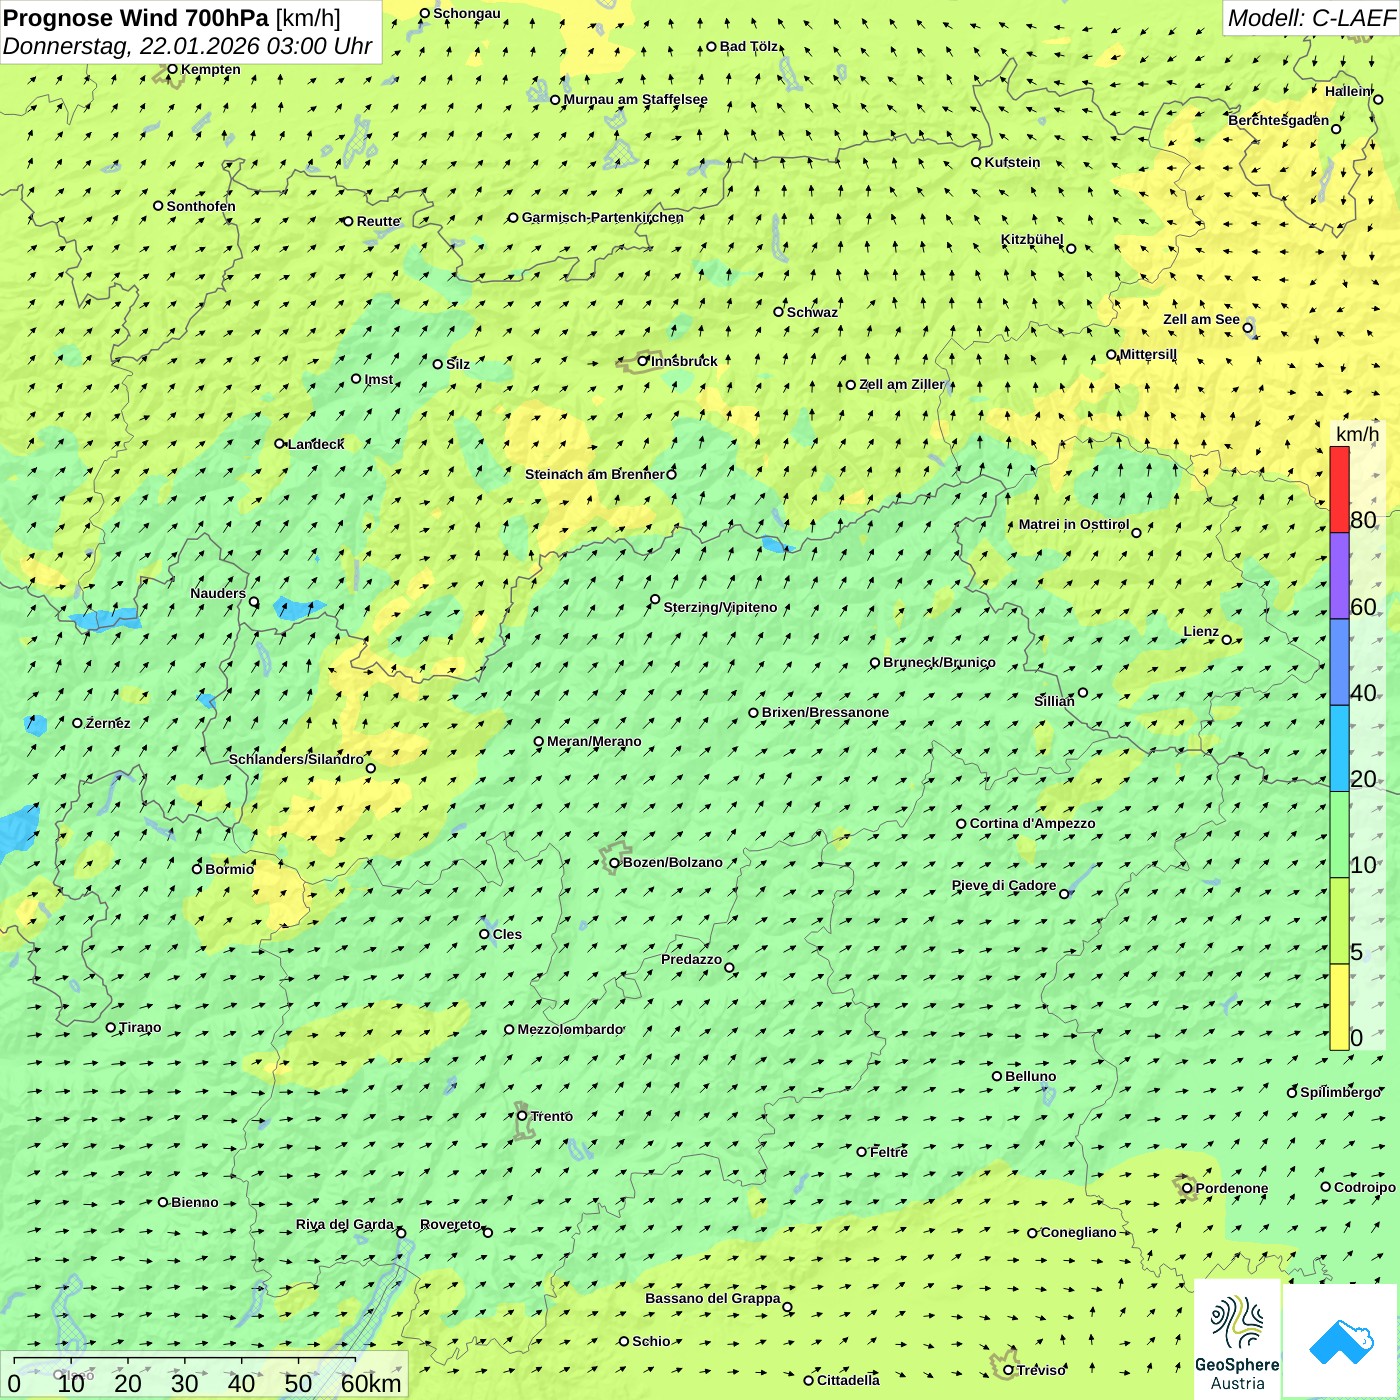
Task: Click the 'Pieve di Cadore' label
Action: (x=1004, y=885)
